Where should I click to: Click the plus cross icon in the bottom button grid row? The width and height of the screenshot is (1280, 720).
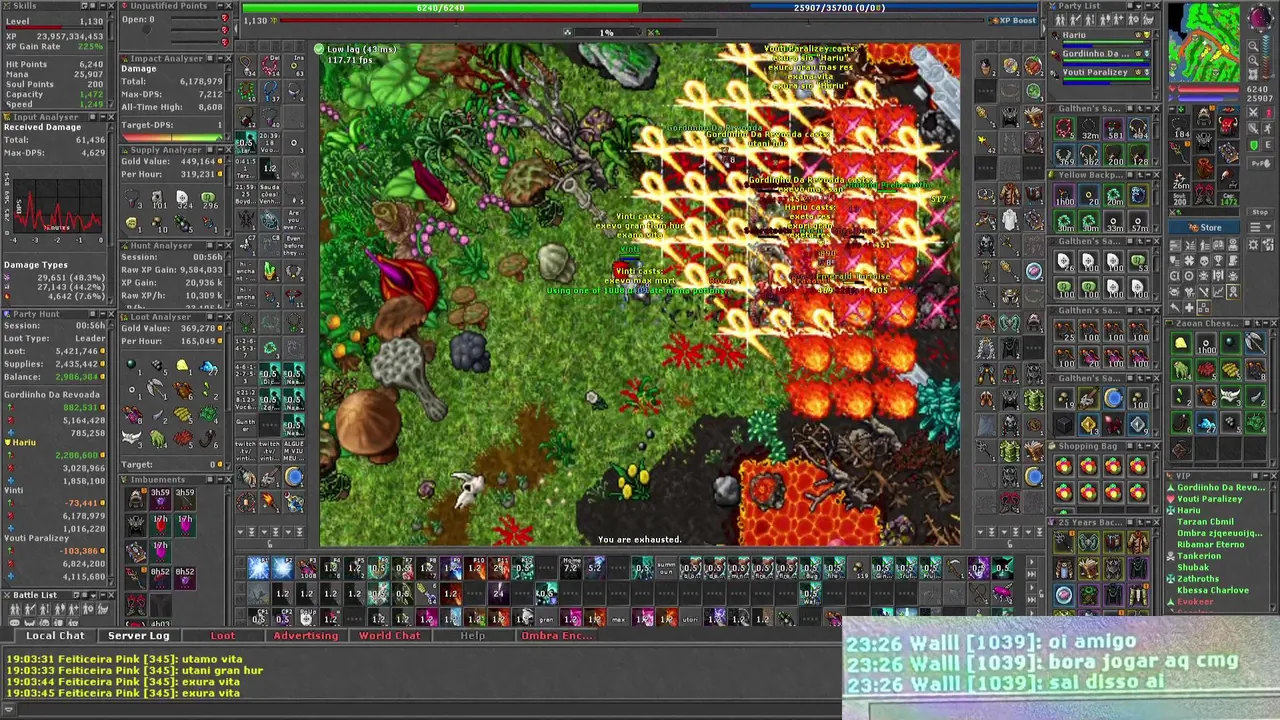pyautogui.click(x=1189, y=307)
